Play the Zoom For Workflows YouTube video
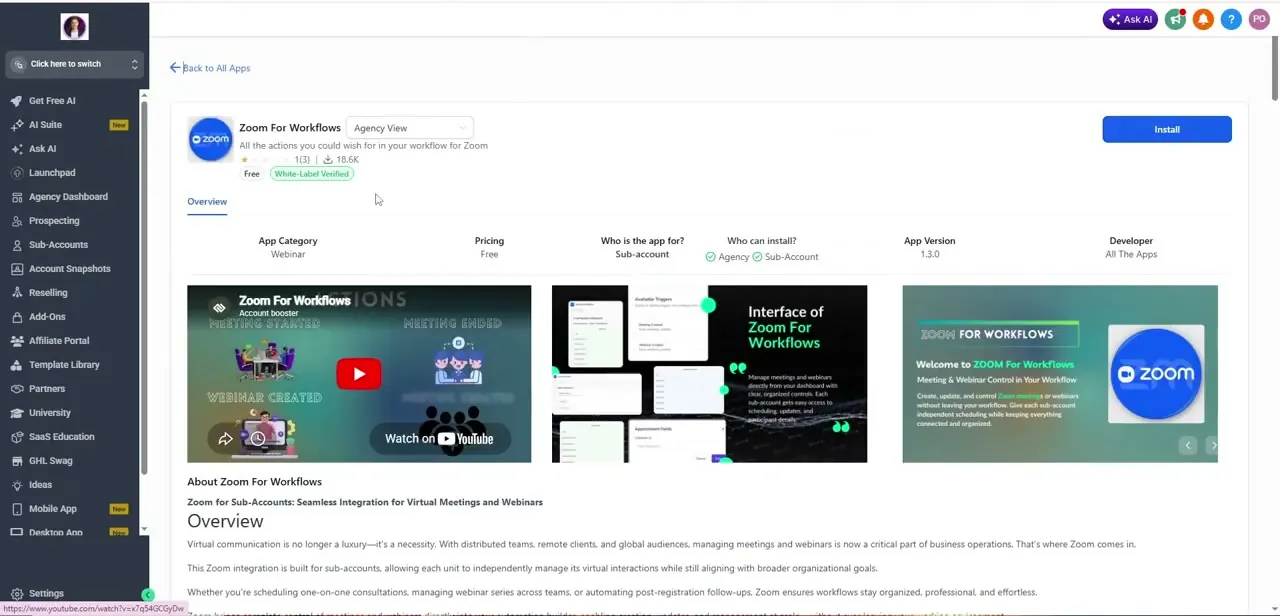 [359, 374]
